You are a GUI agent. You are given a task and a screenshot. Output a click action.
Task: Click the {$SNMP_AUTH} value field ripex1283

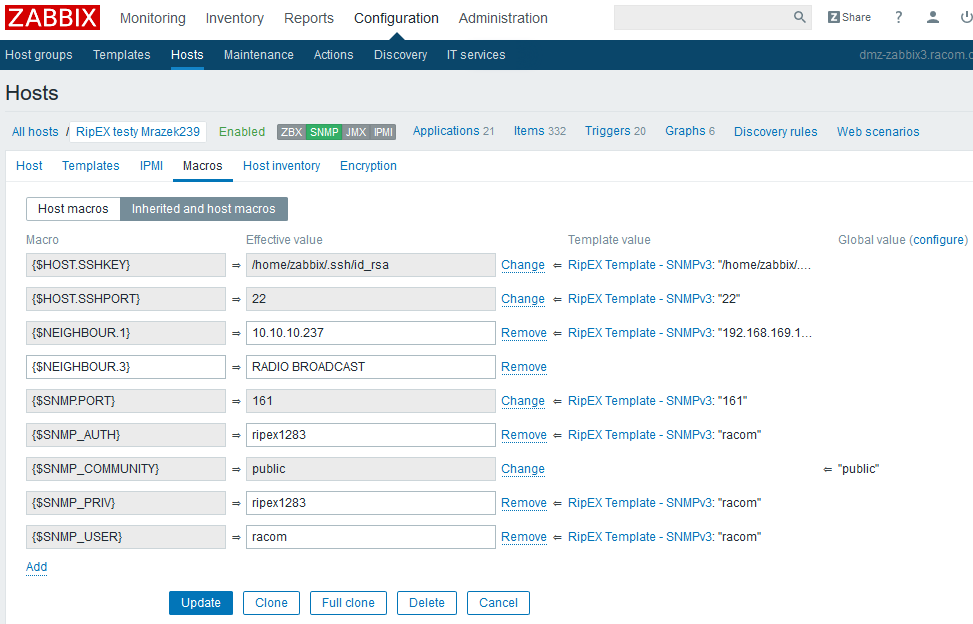[370, 435]
